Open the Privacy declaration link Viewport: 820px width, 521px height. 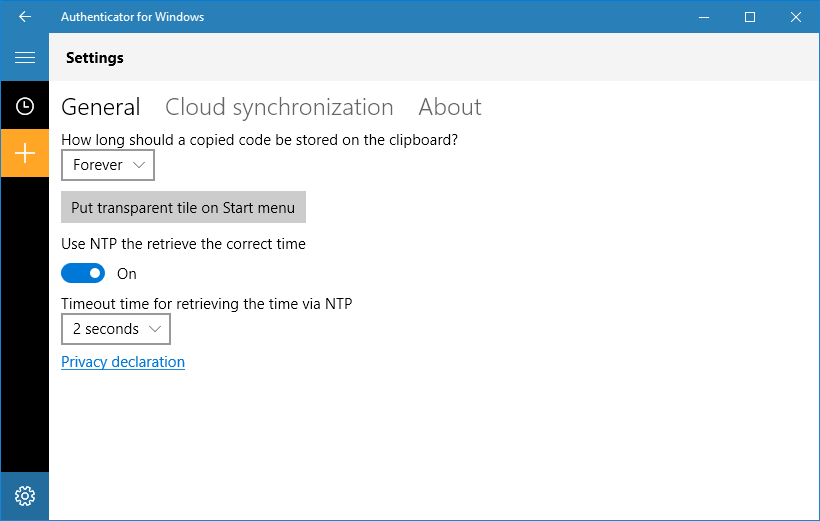(123, 362)
